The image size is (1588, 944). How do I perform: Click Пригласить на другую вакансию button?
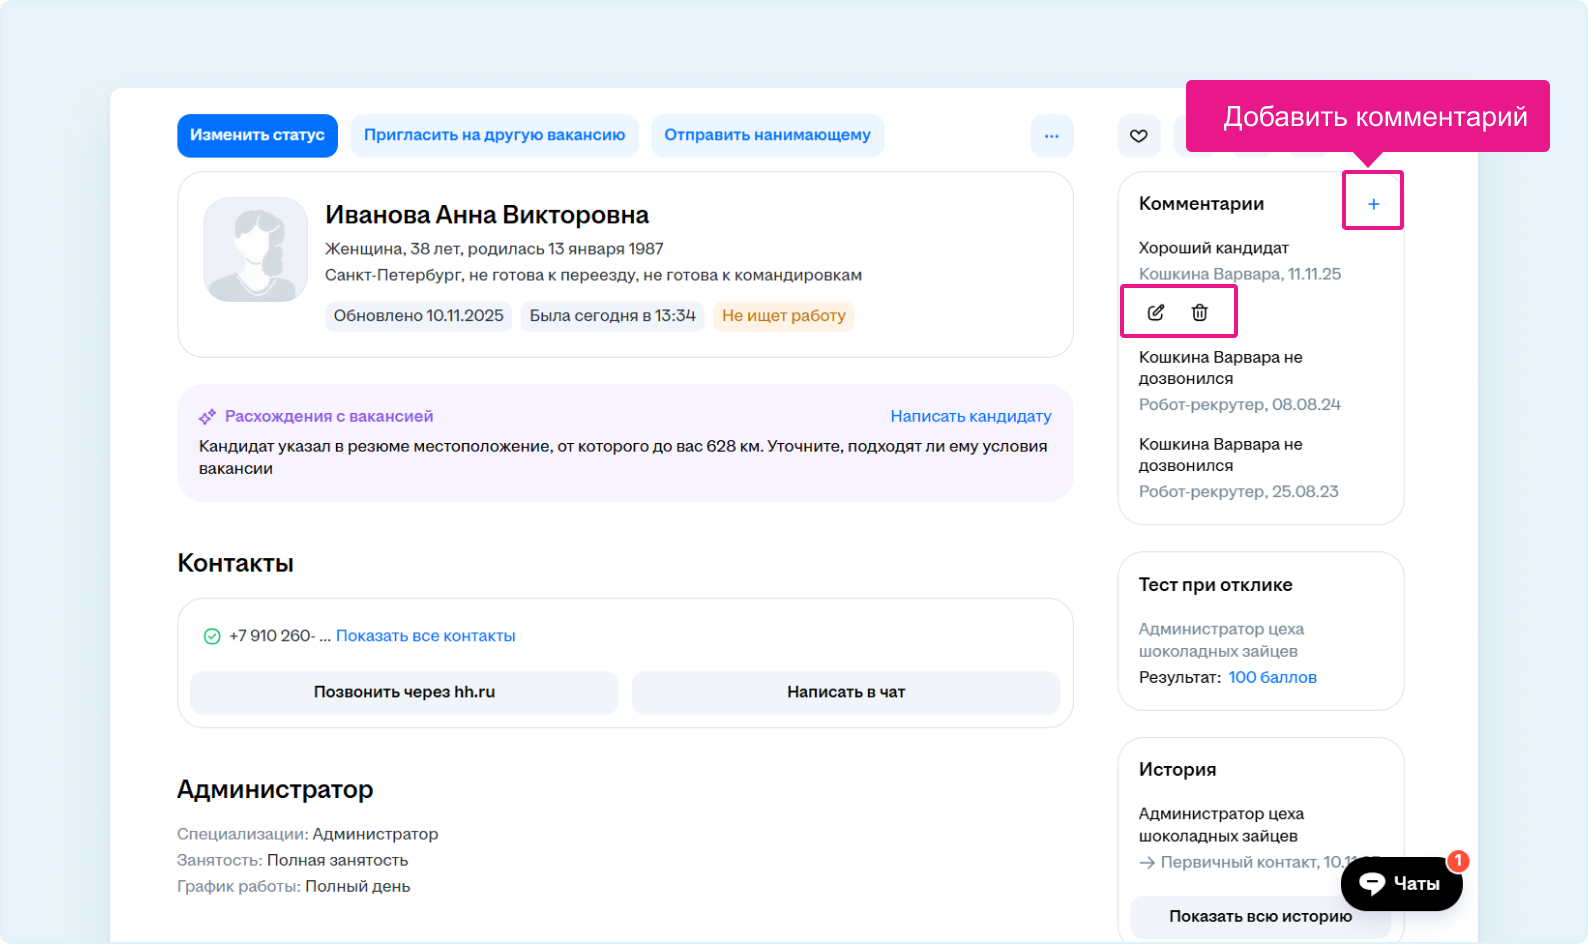coord(494,136)
